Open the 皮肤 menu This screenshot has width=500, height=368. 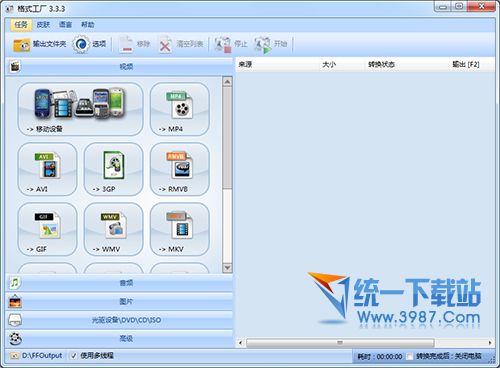43,24
